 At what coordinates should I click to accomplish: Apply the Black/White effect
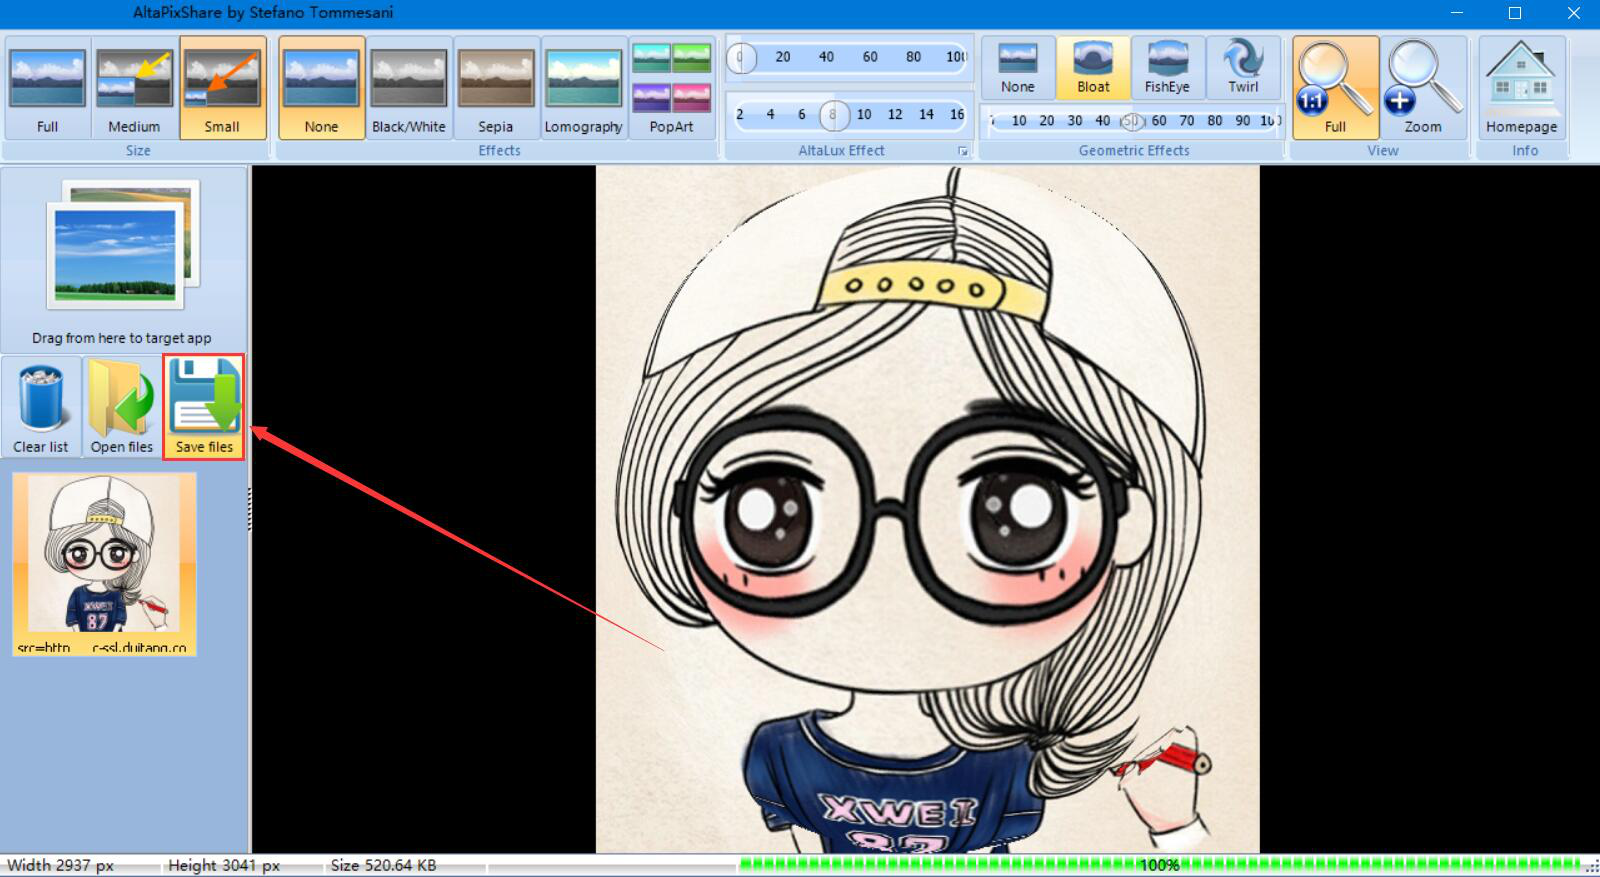tap(409, 88)
